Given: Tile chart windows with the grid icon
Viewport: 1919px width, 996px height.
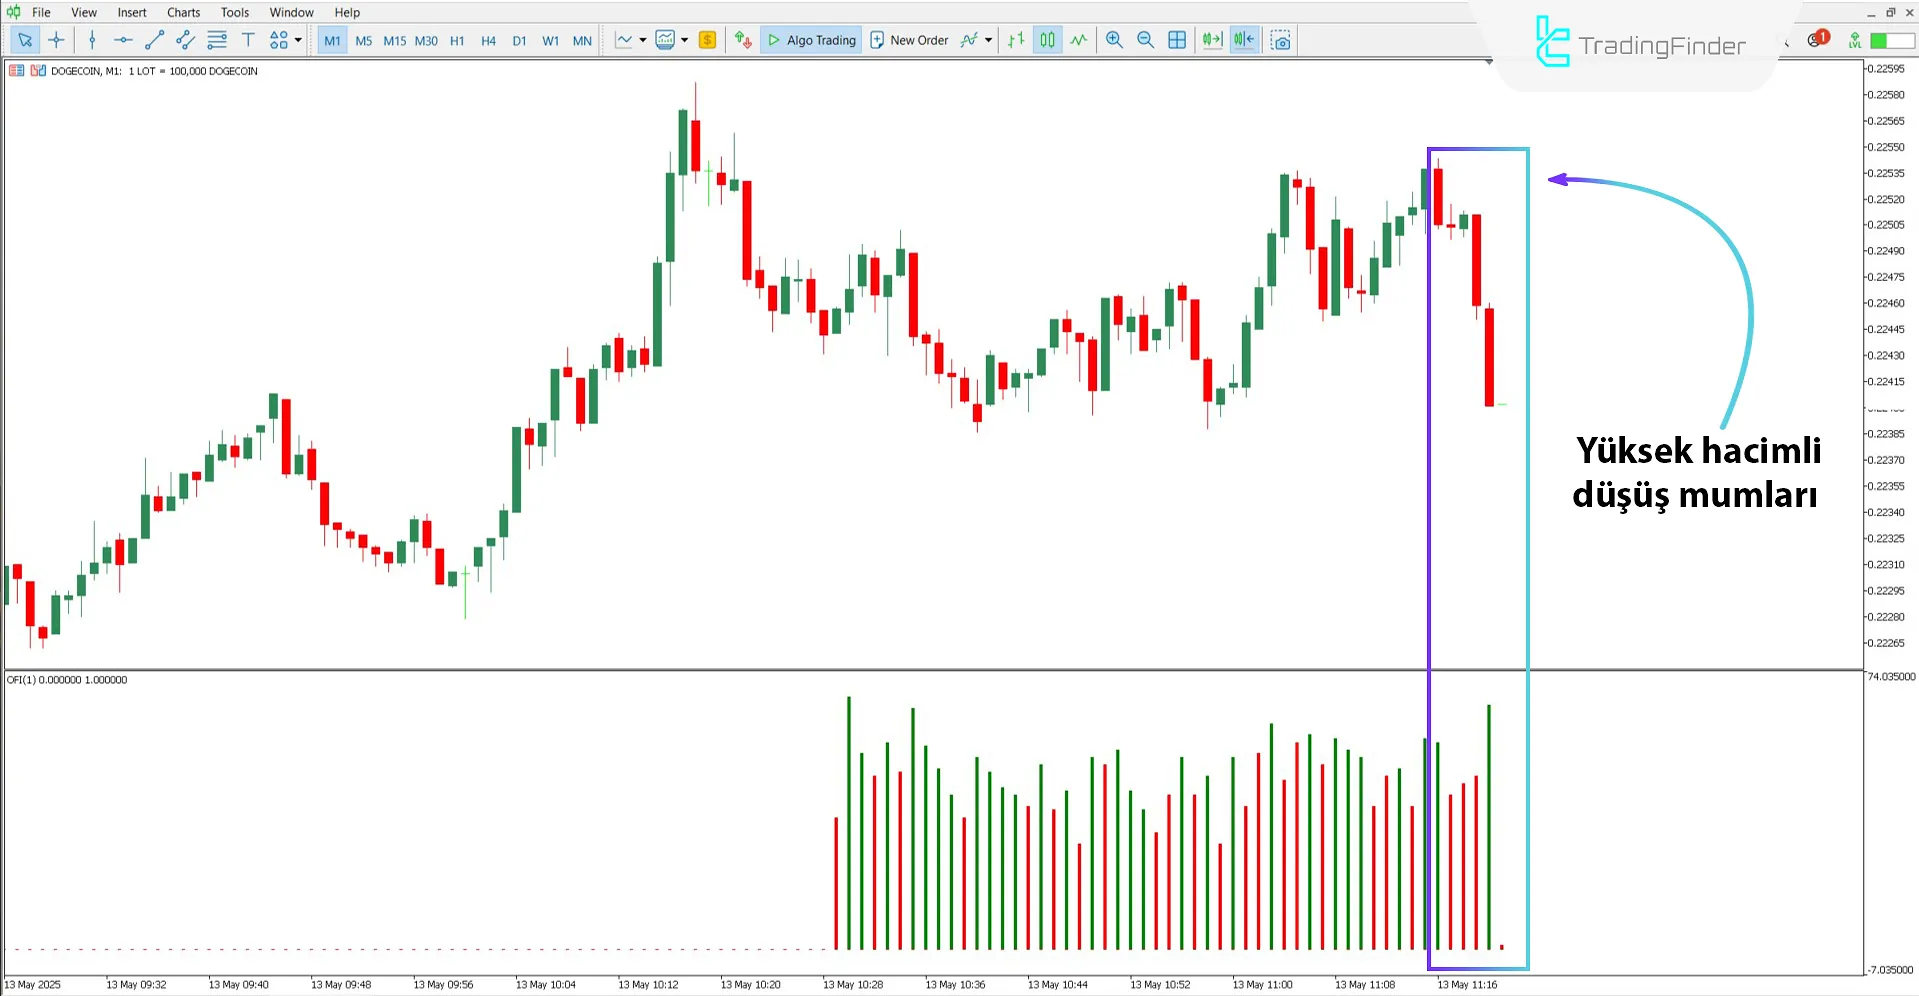Looking at the screenshot, I should (x=1177, y=40).
